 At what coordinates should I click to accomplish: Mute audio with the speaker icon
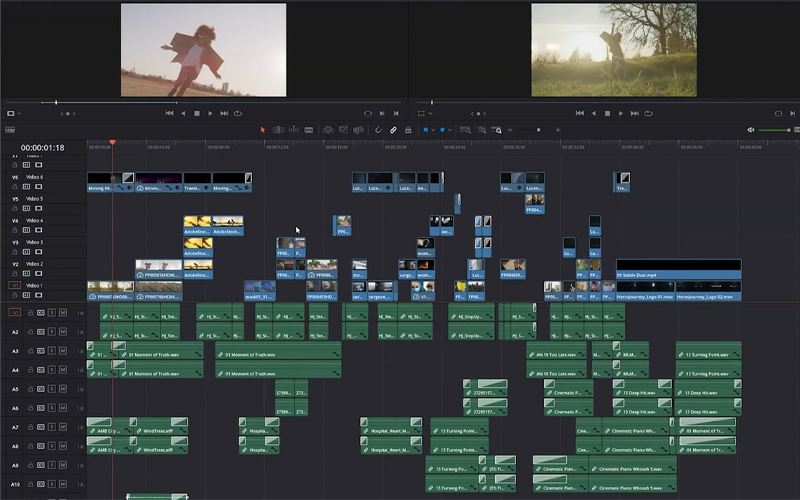[x=751, y=130]
